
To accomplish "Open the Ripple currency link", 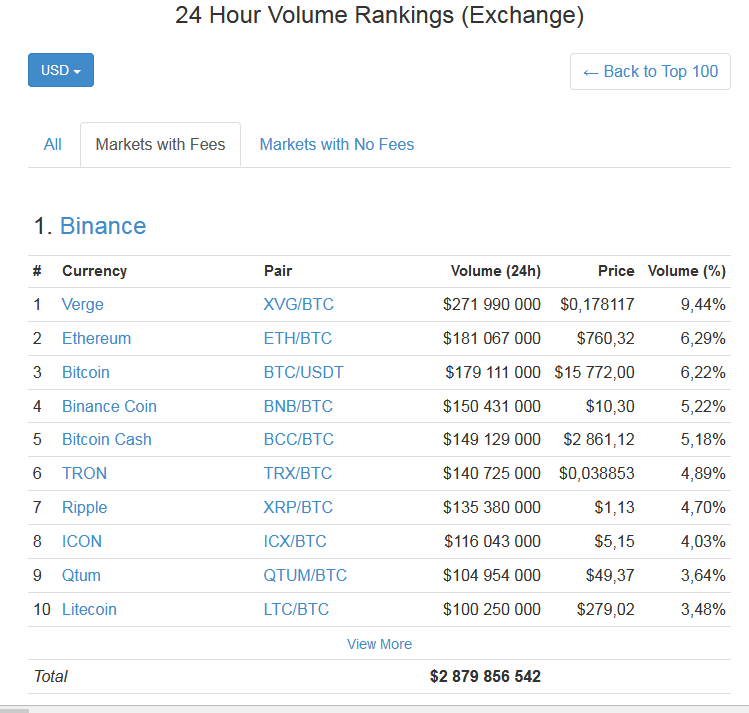I will pyautogui.click(x=84, y=507).
